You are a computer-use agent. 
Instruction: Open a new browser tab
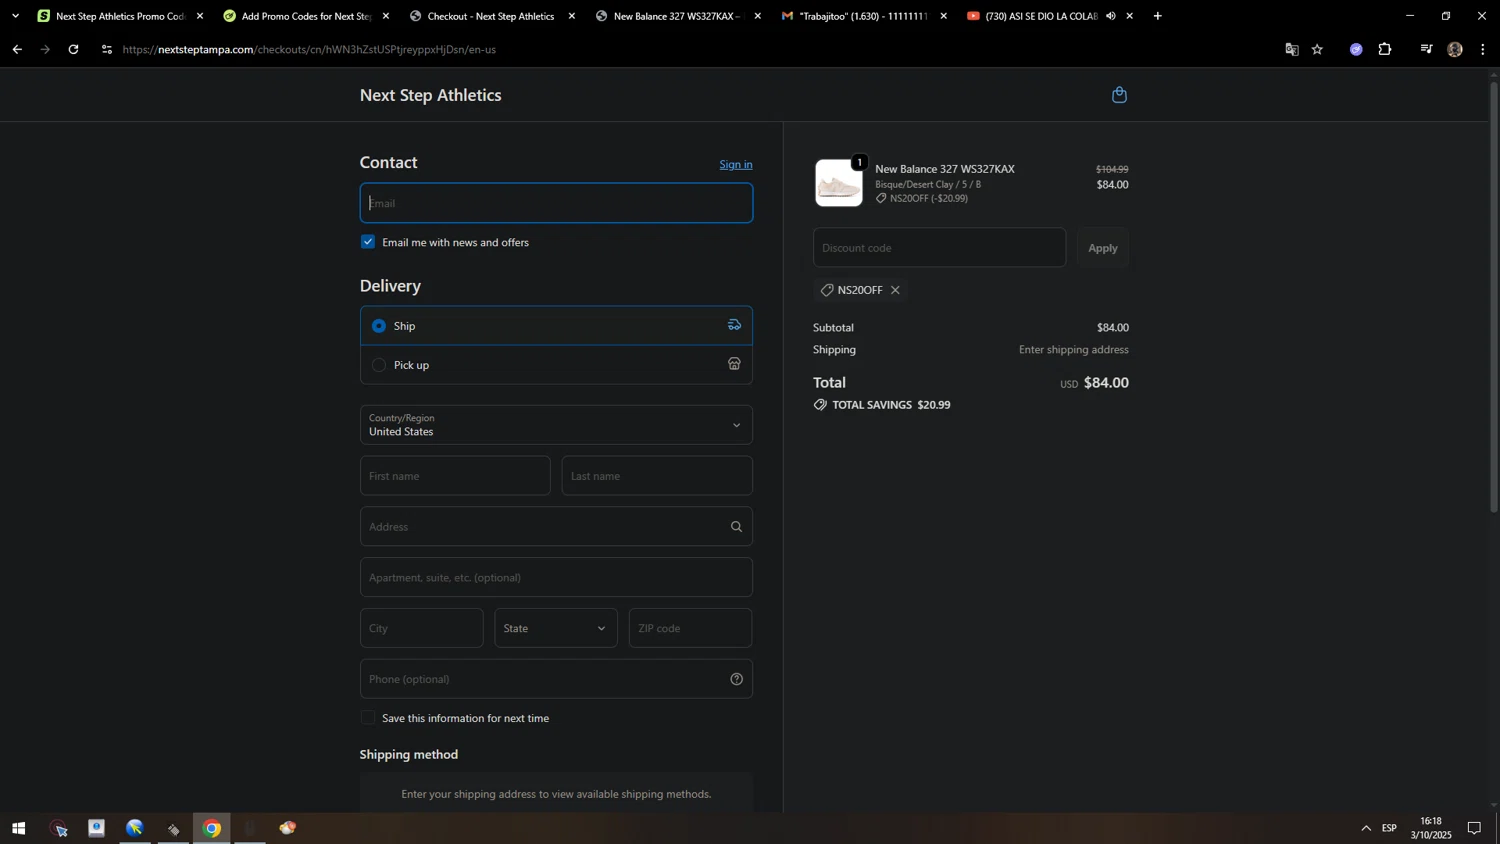coord(1157,16)
